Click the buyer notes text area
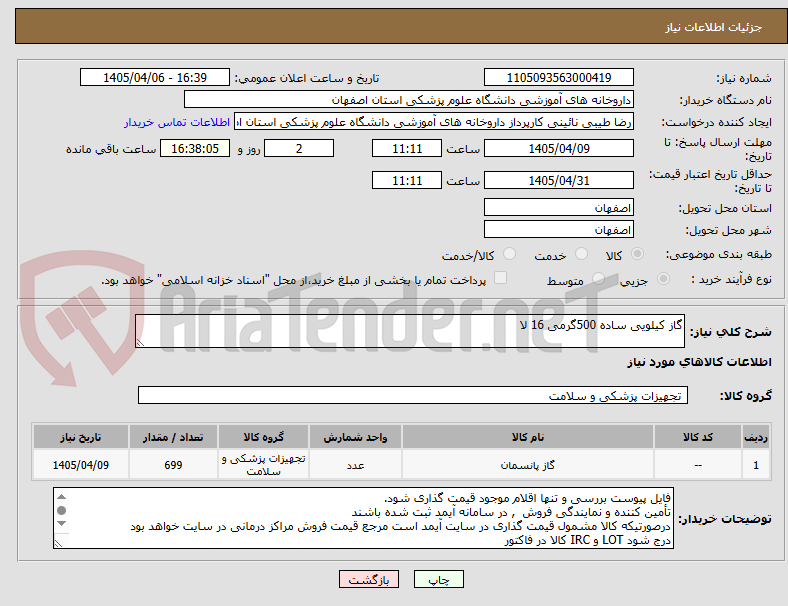Viewport: 788px width, 606px height. [x=363, y=518]
